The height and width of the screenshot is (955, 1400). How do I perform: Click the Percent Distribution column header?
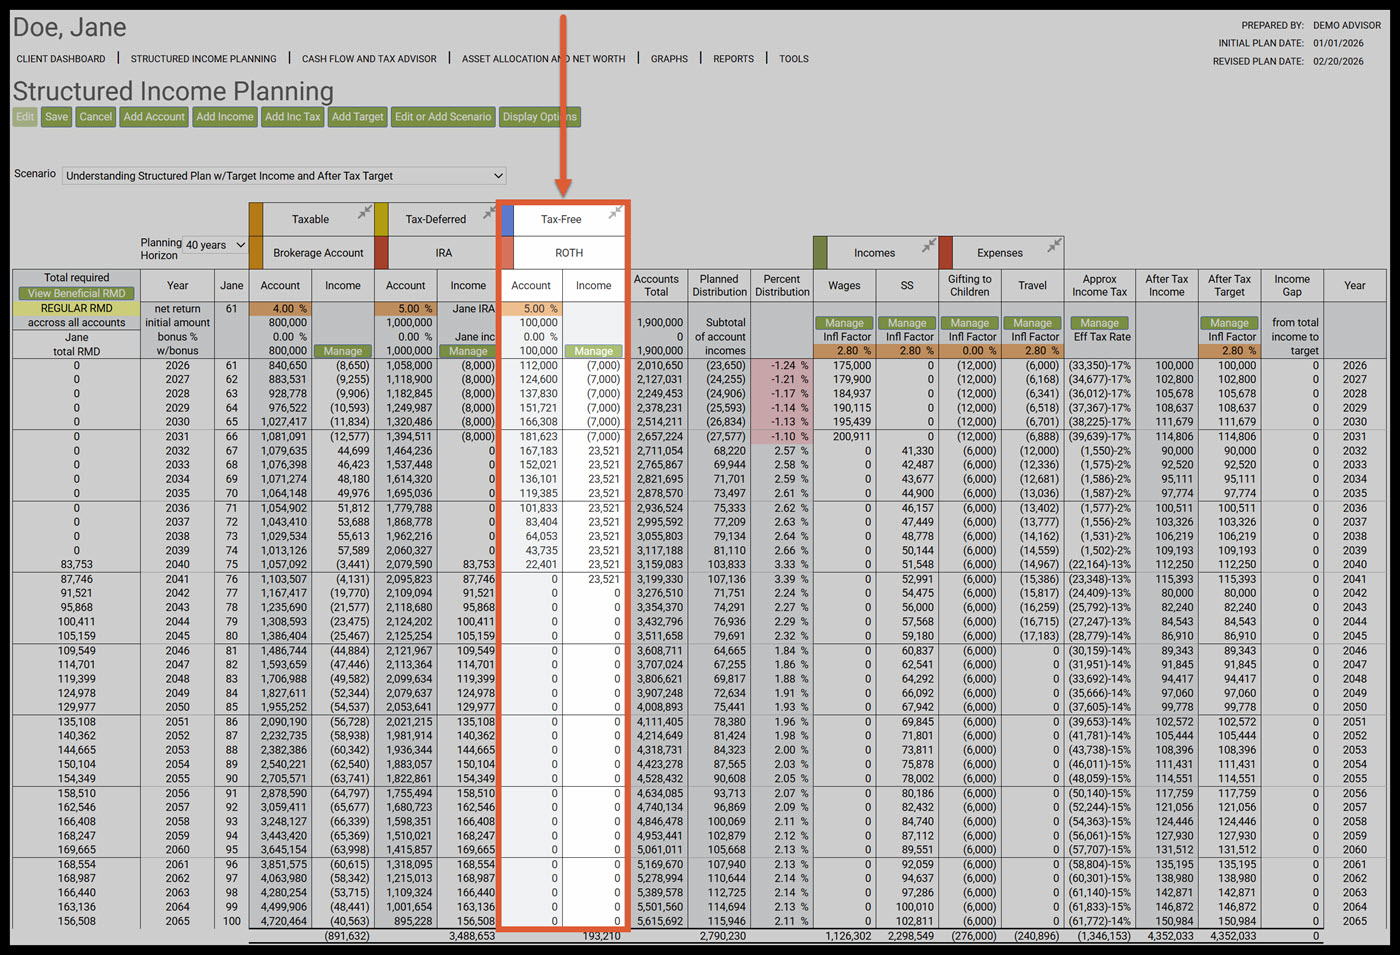pos(782,286)
